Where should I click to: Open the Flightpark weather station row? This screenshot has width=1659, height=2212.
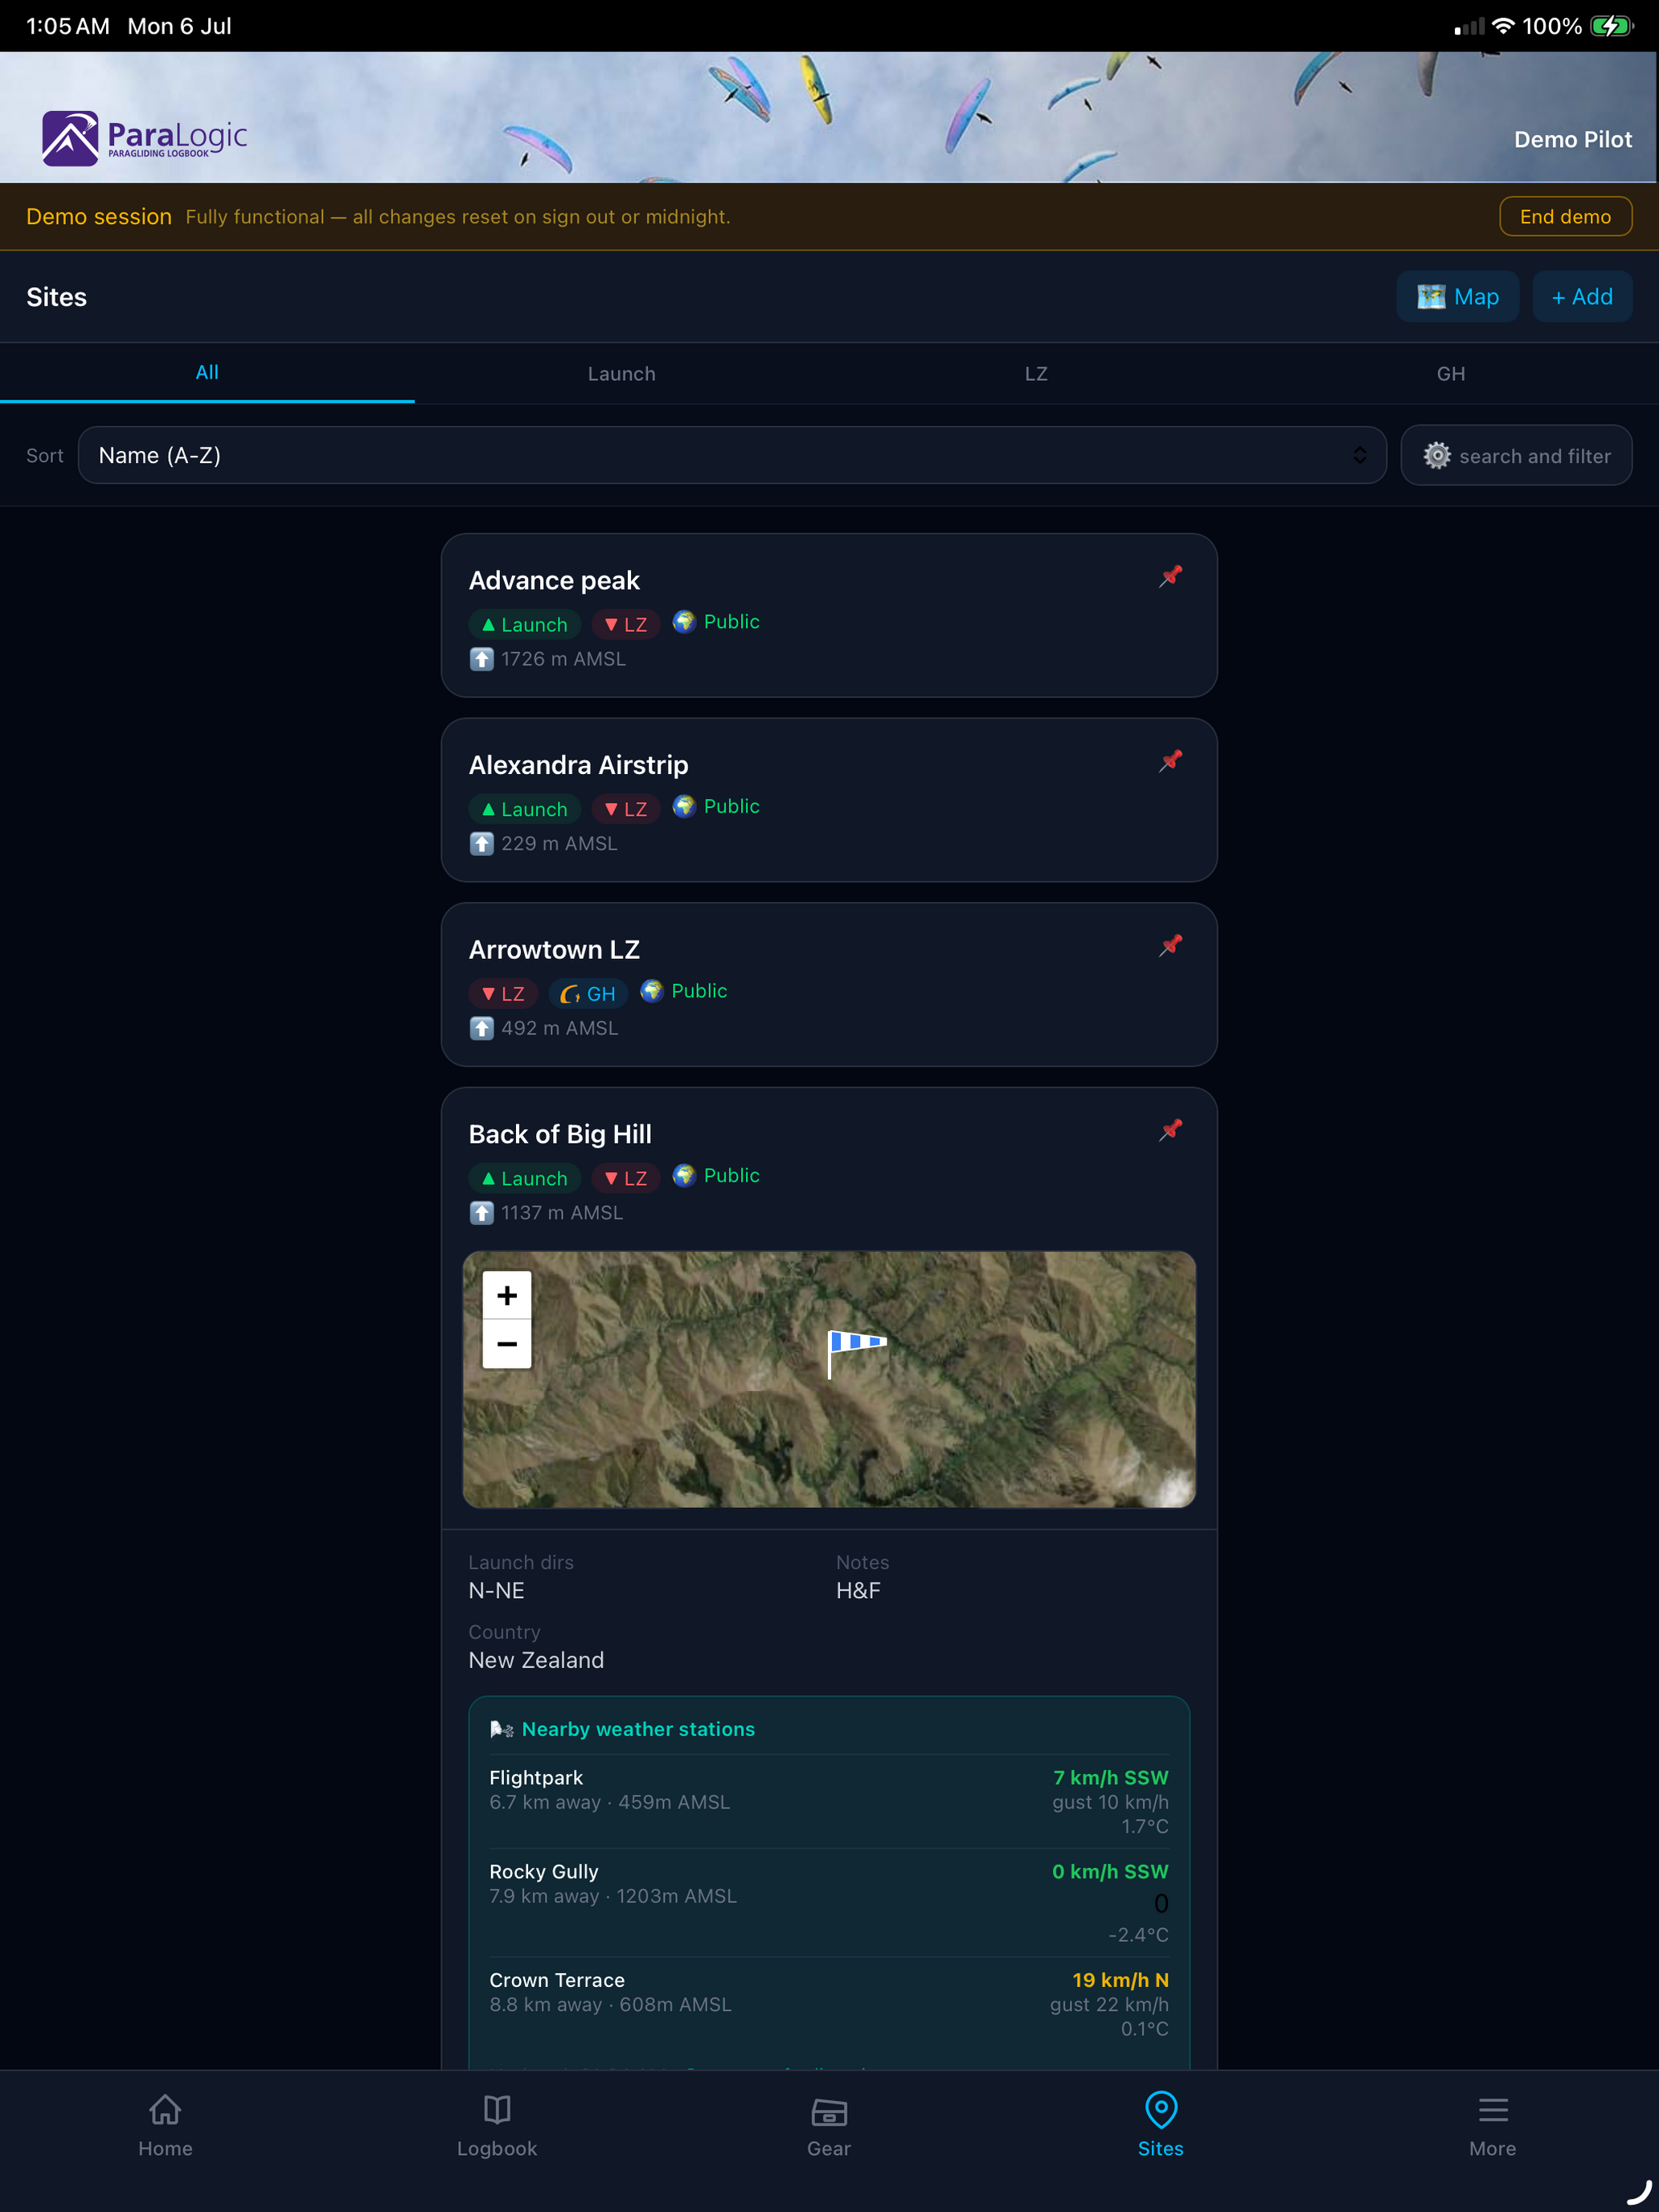(x=829, y=1801)
